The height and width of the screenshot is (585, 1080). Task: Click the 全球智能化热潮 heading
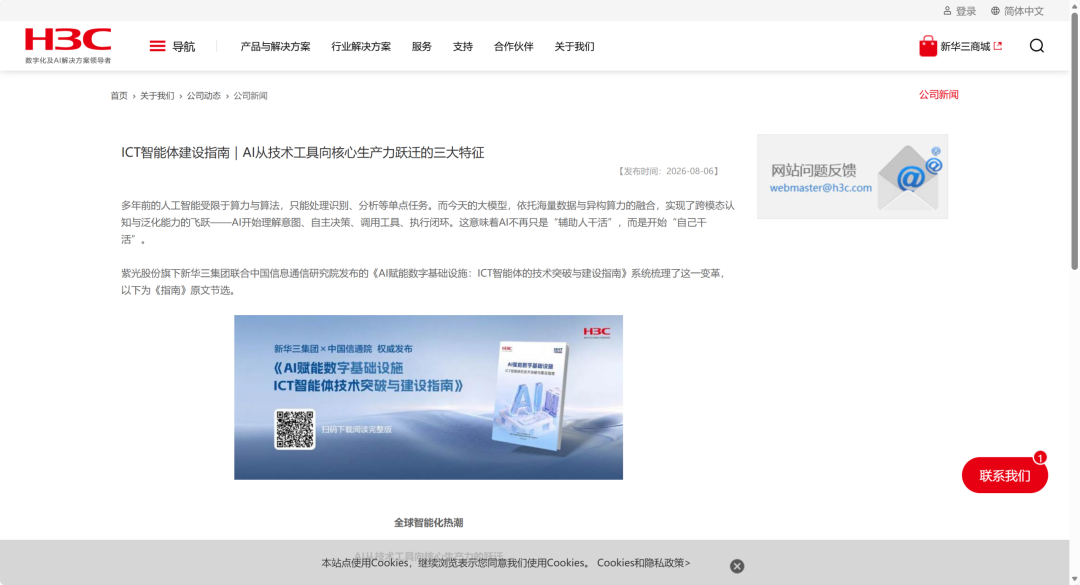428,522
